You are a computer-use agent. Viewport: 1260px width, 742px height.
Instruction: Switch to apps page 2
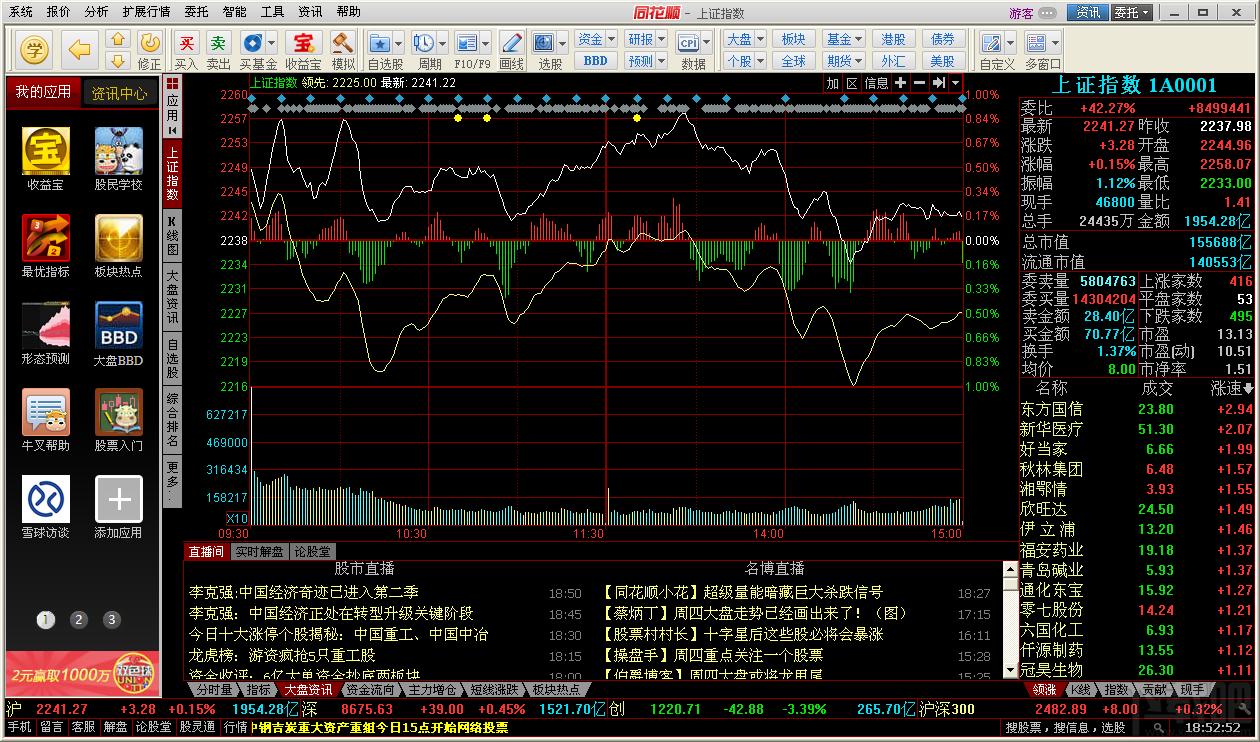point(79,619)
